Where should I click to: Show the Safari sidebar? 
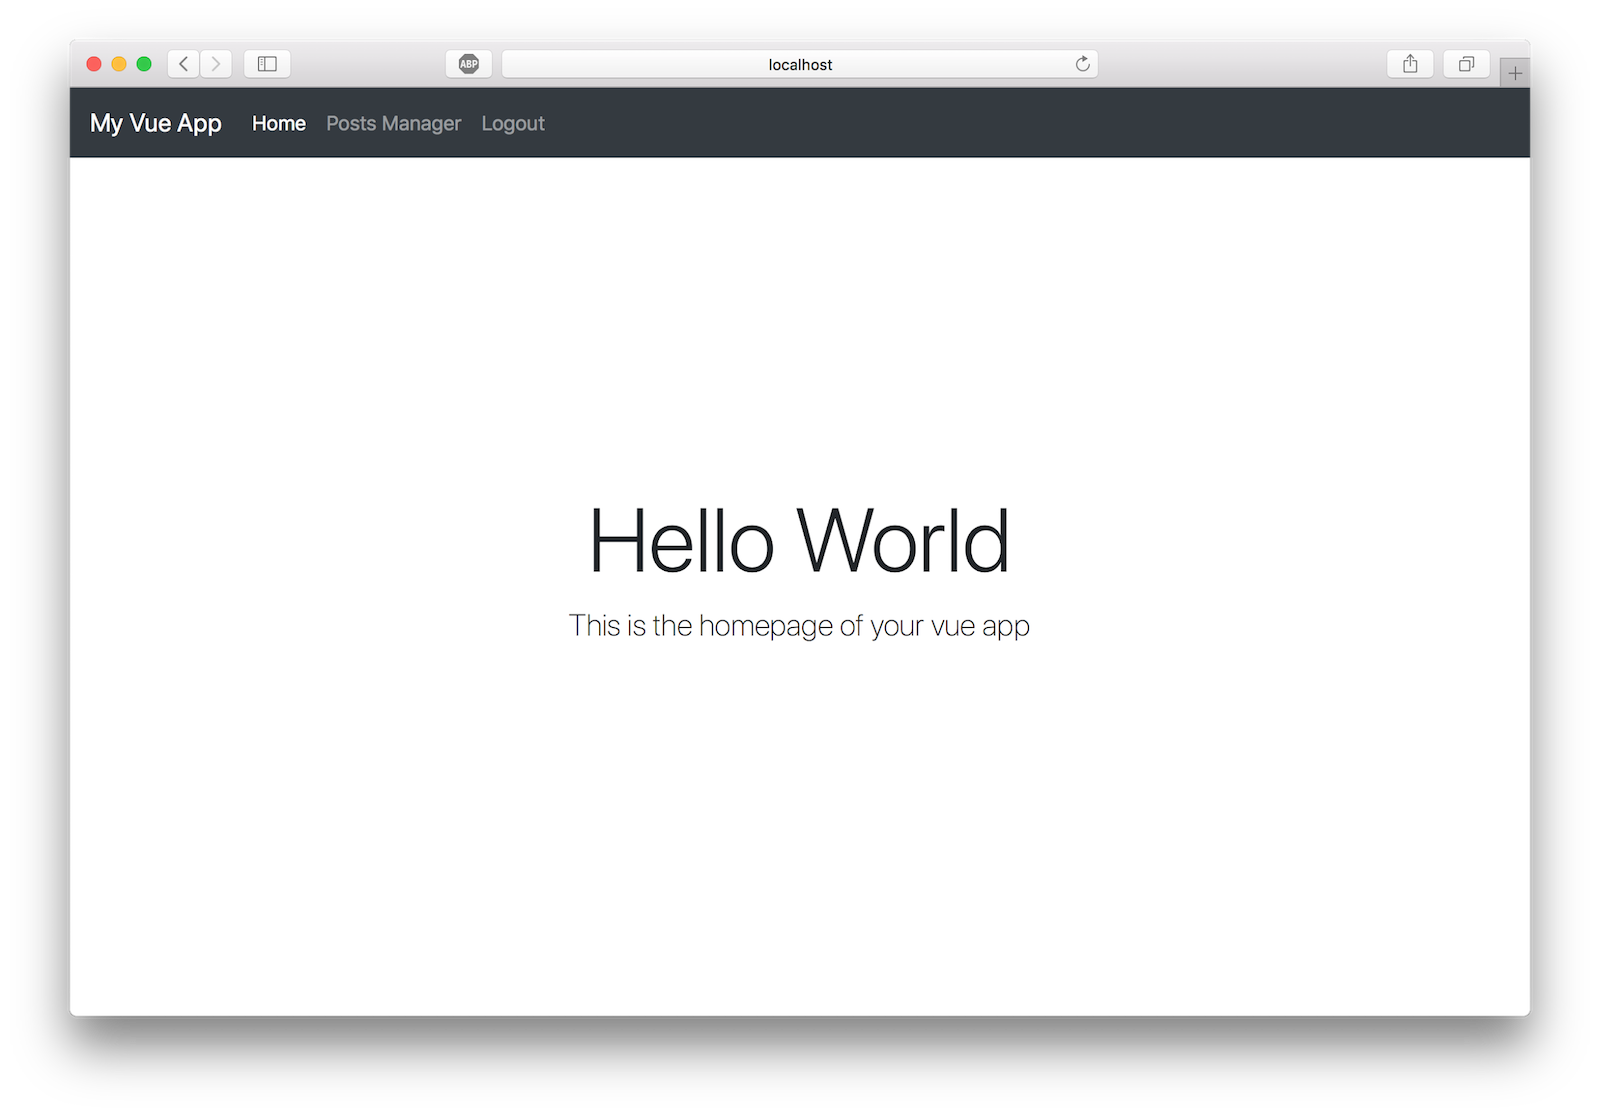point(267,64)
